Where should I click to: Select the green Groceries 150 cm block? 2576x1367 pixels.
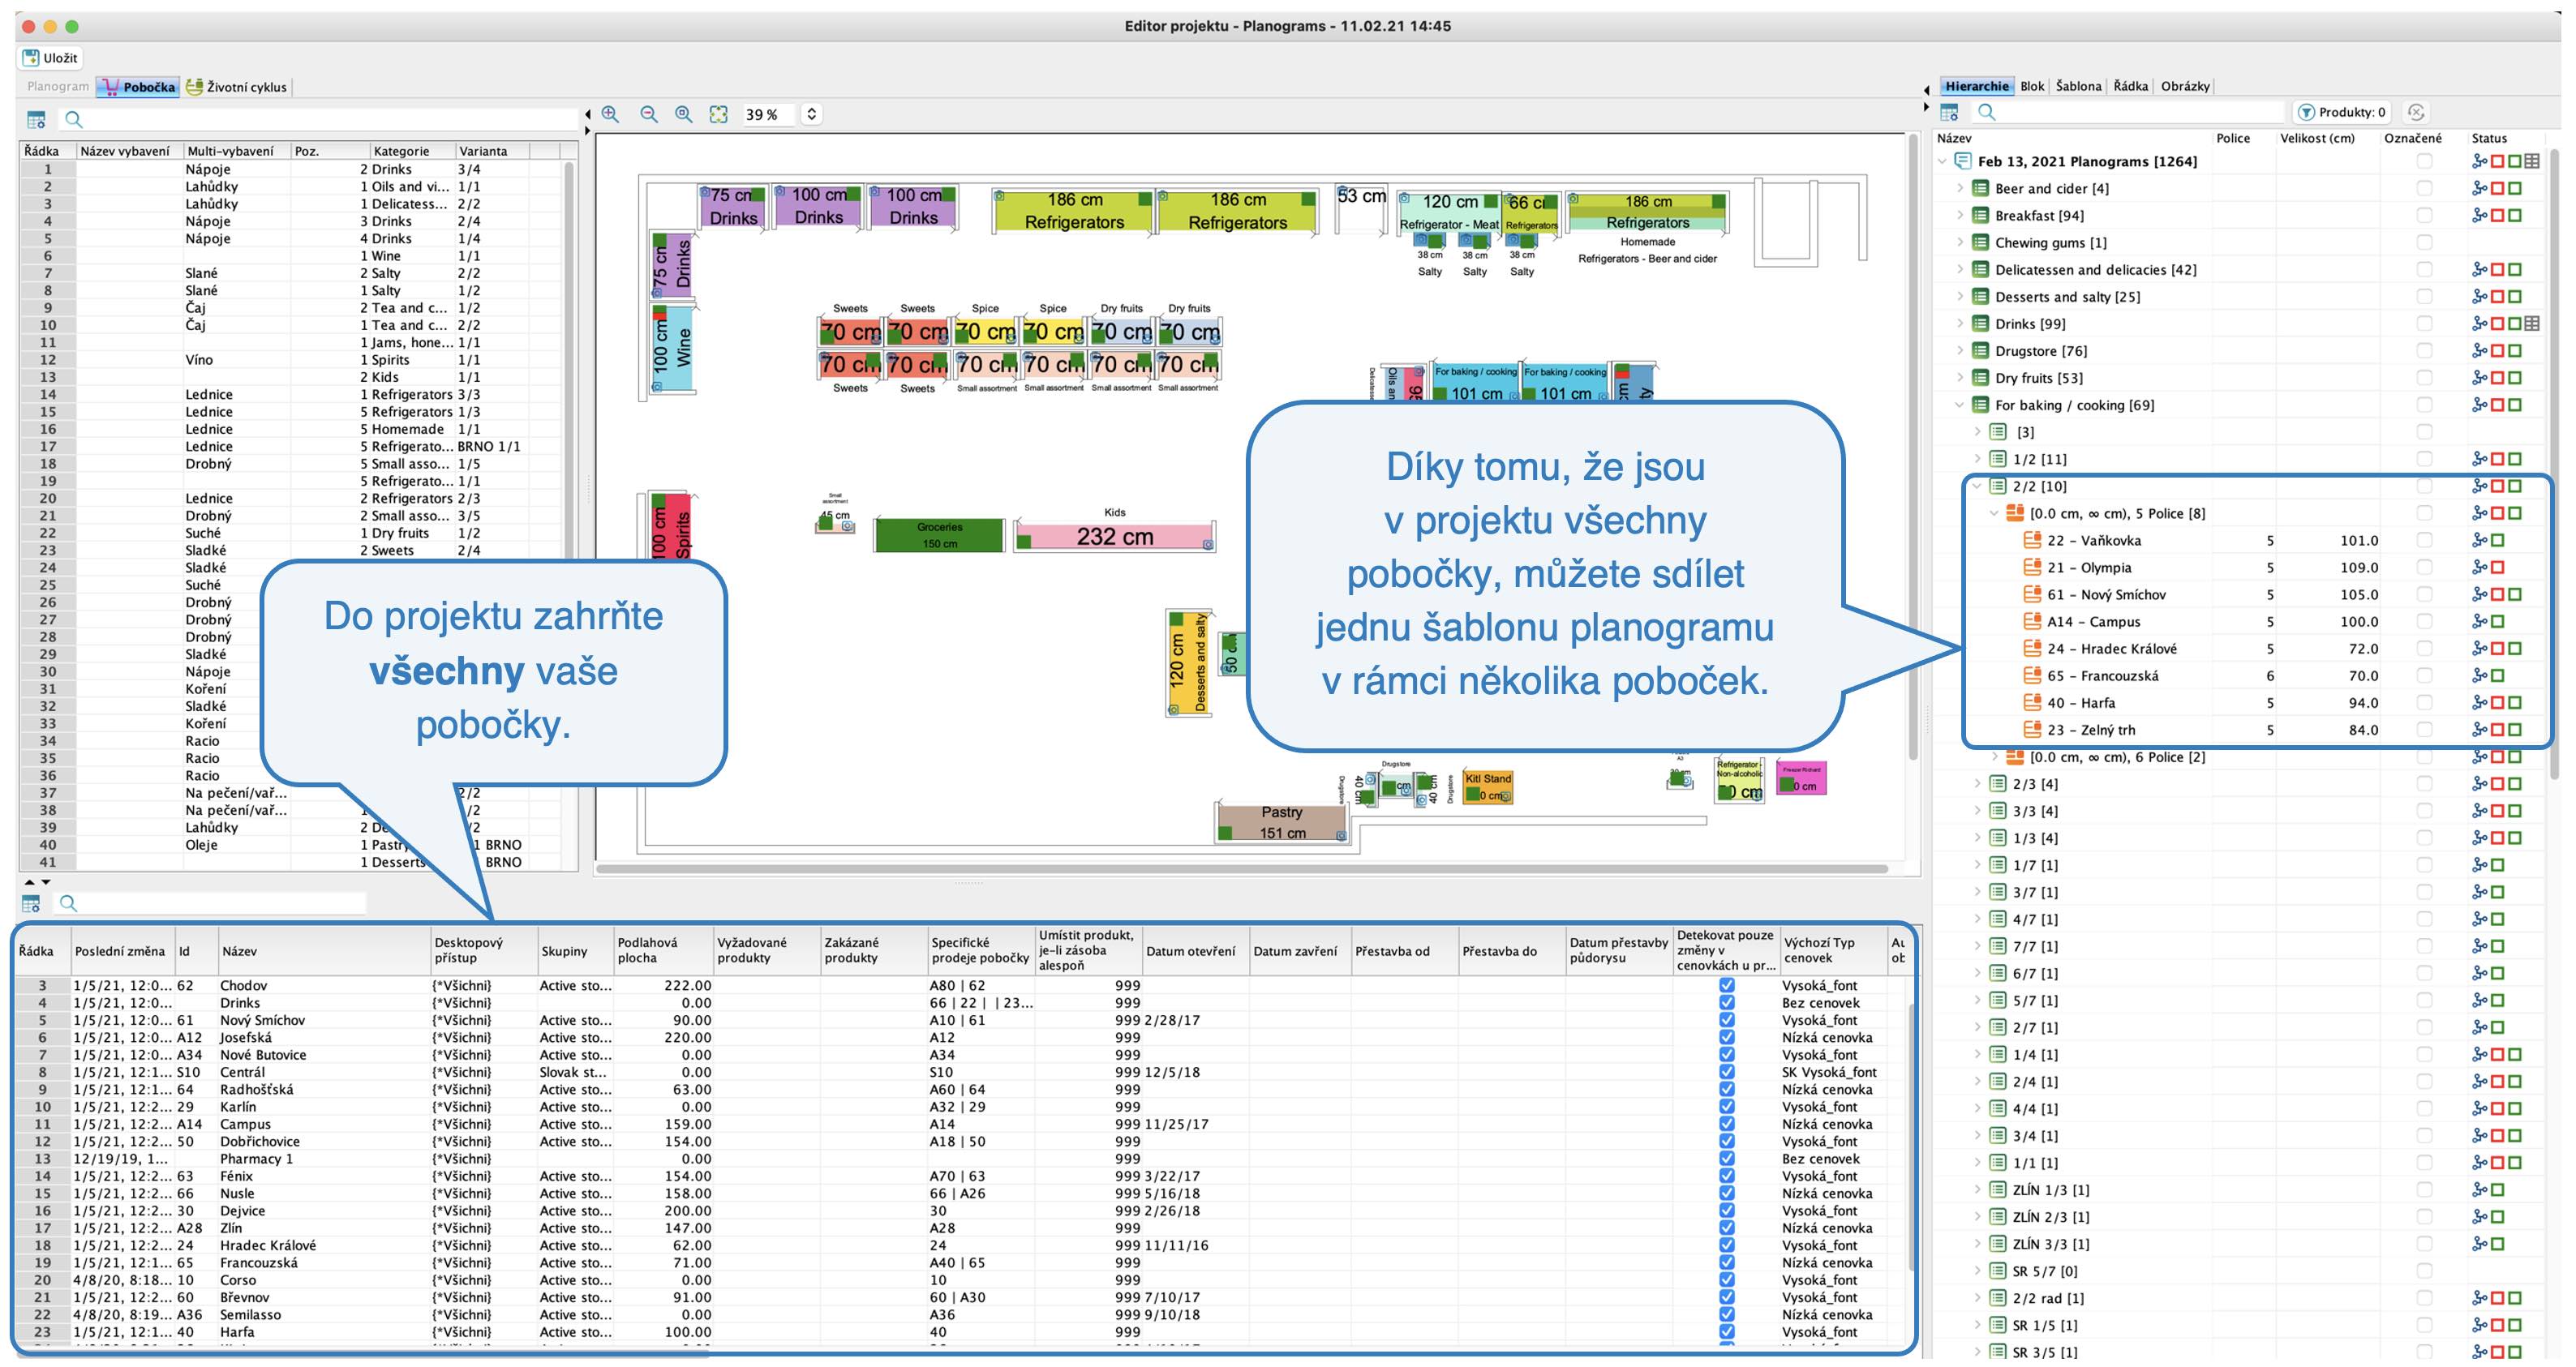(939, 535)
